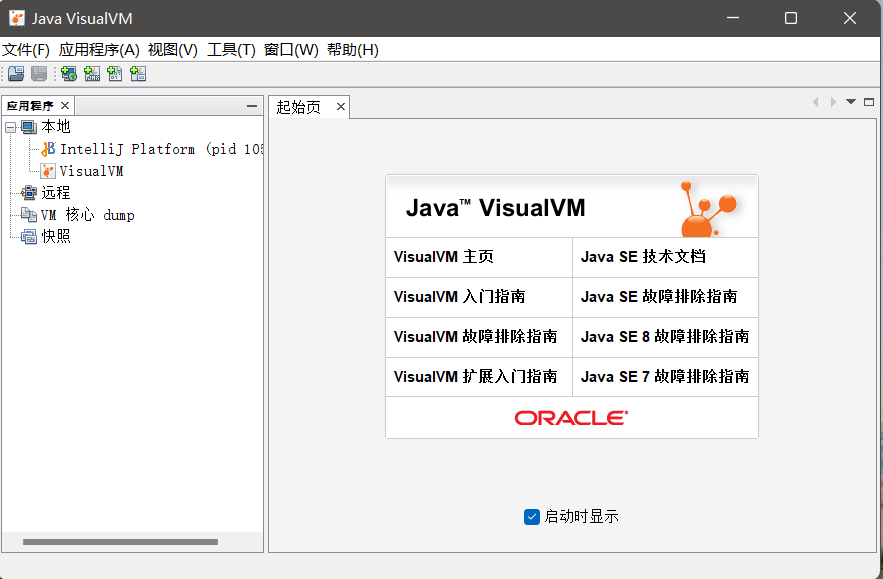
Task: Open the VisualVM 入门指南 link
Action: coord(460,296)
